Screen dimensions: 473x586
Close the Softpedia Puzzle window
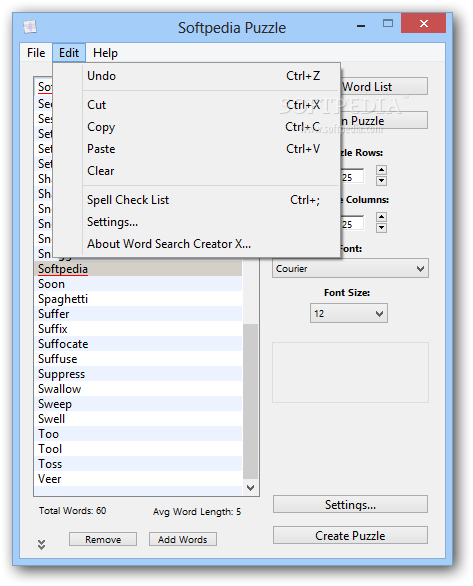click(x=423, y=24)
